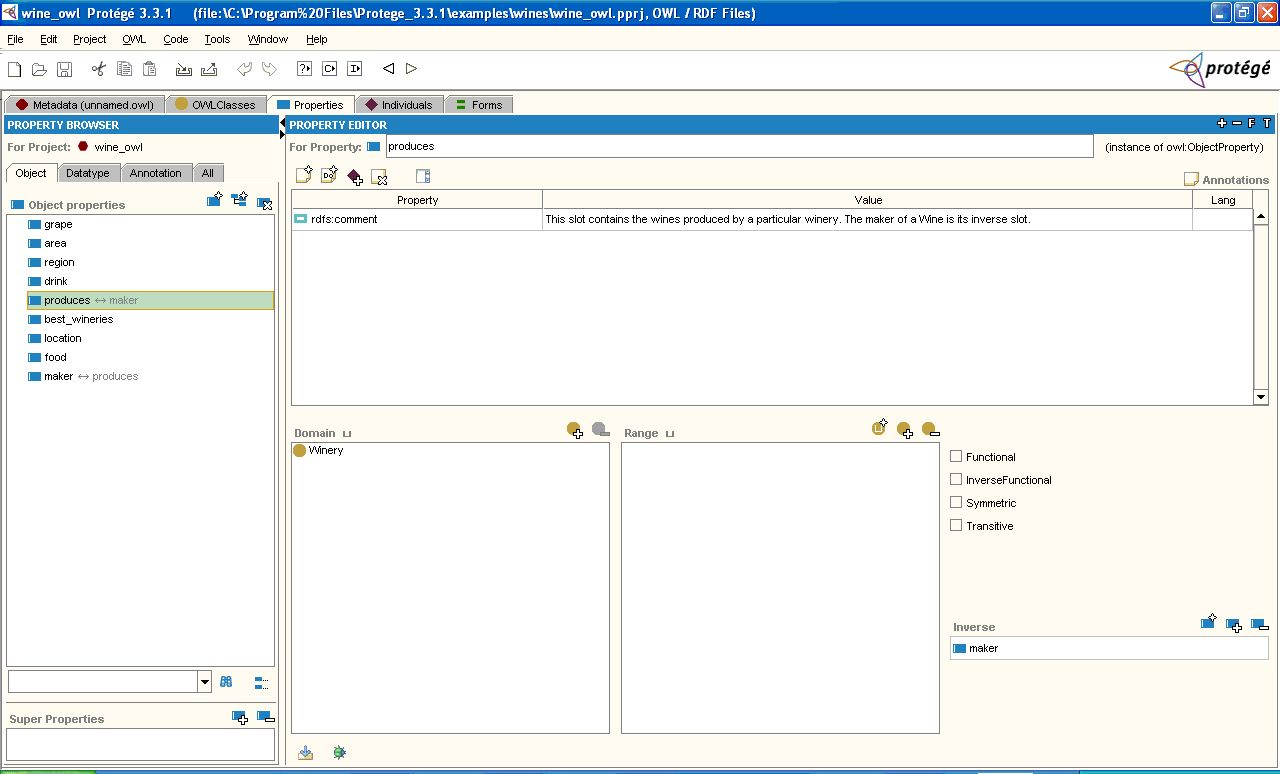Click the scissors cut icon
The image size is (1280, 774).
[x=98, y=69]
